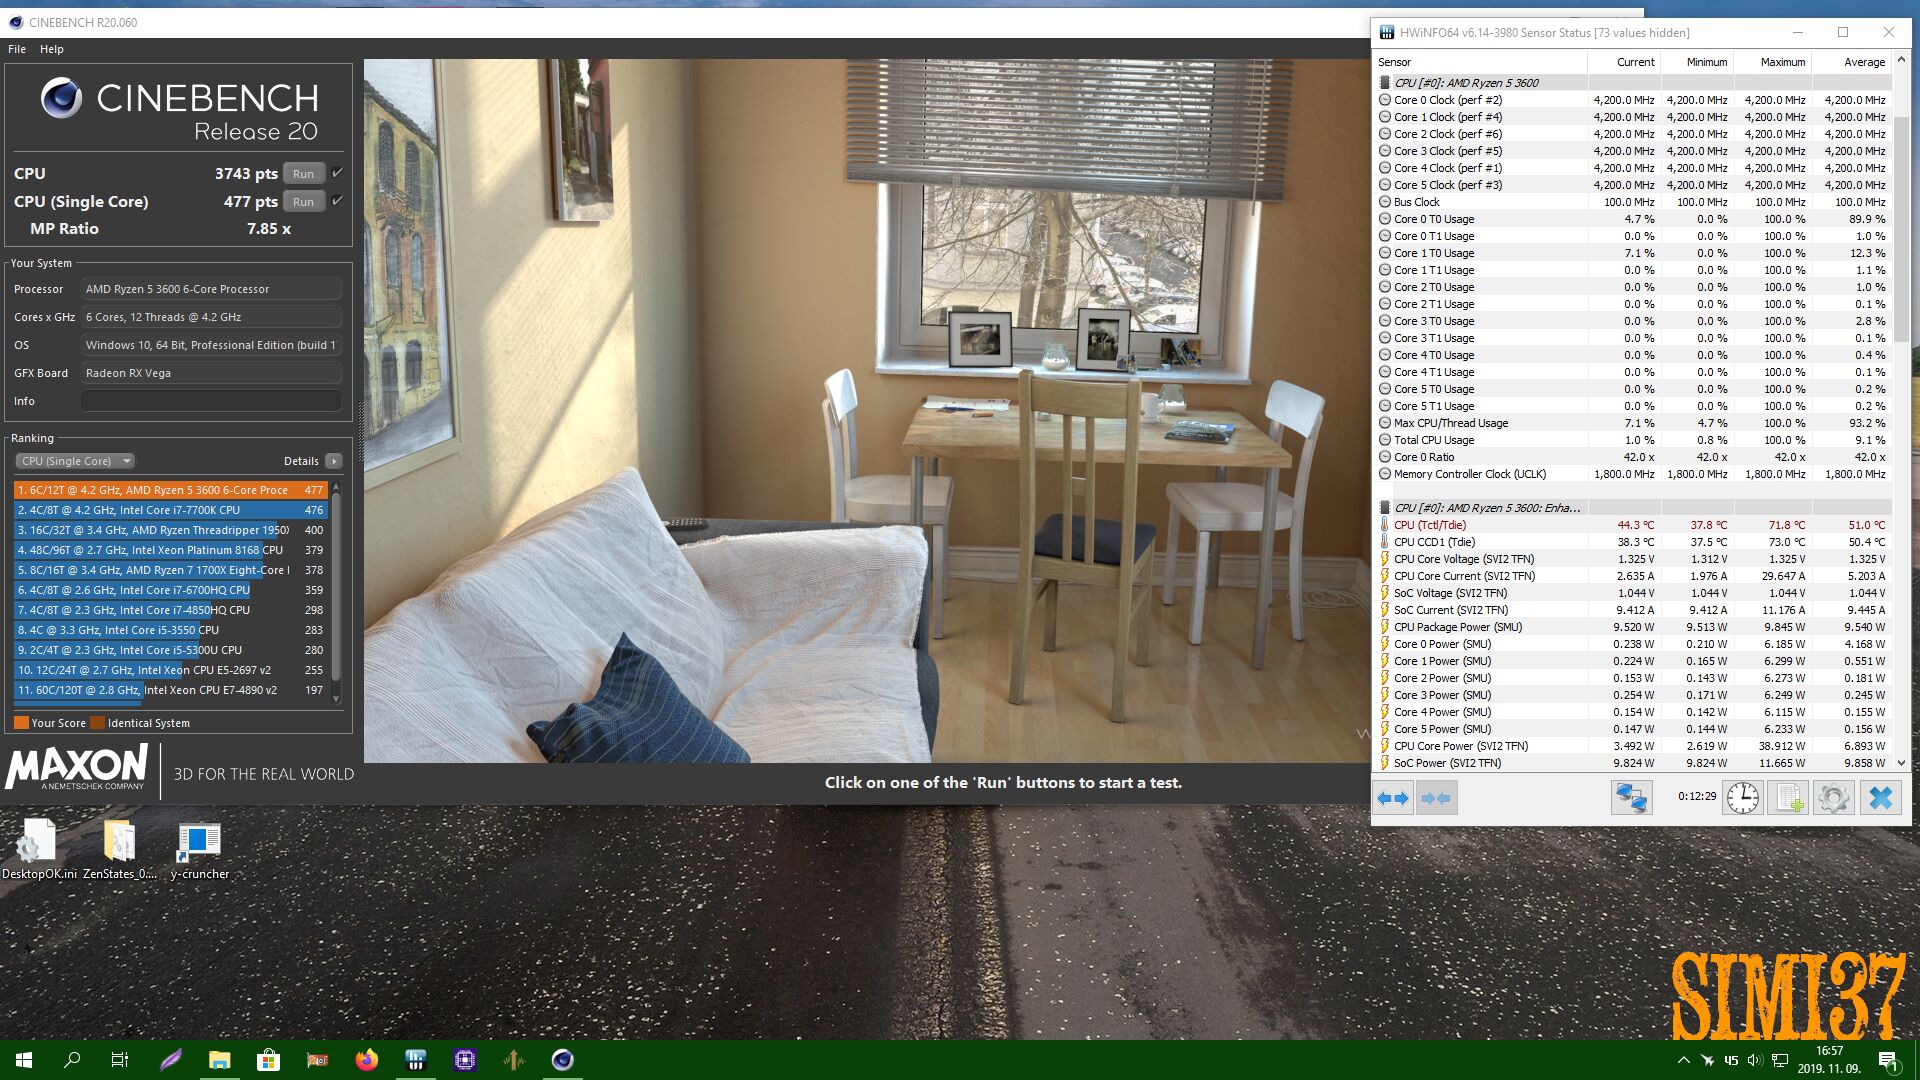
Task: Click HWiNFO shrink columns arrows icon
Action: (x=1436, y=798)
